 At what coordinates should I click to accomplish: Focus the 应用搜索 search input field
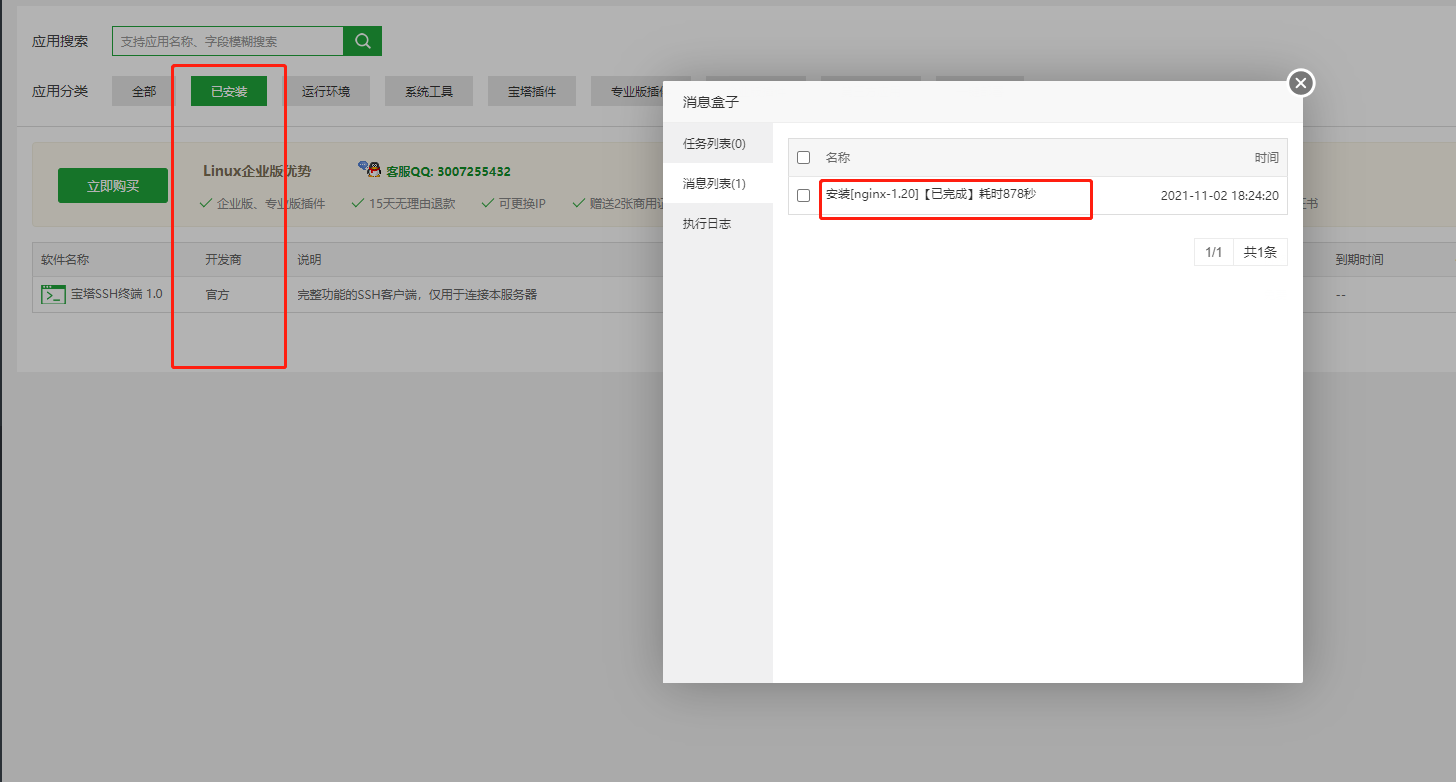tap(227, 41)
